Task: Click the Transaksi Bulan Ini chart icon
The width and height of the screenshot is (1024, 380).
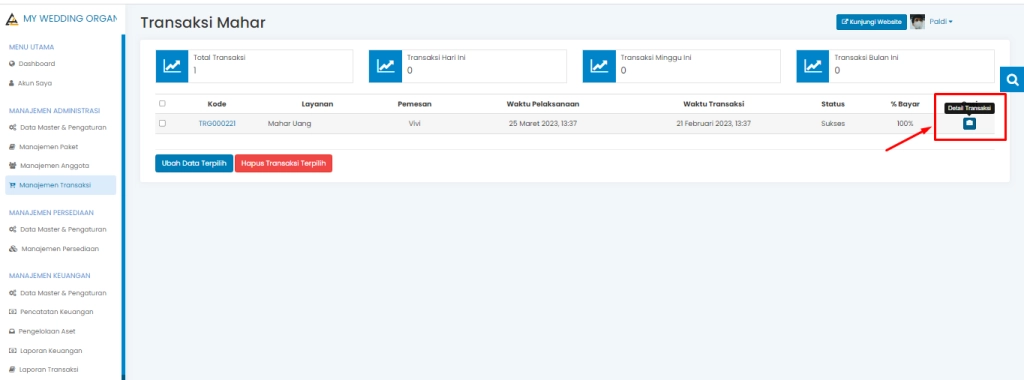Action: 813,66
